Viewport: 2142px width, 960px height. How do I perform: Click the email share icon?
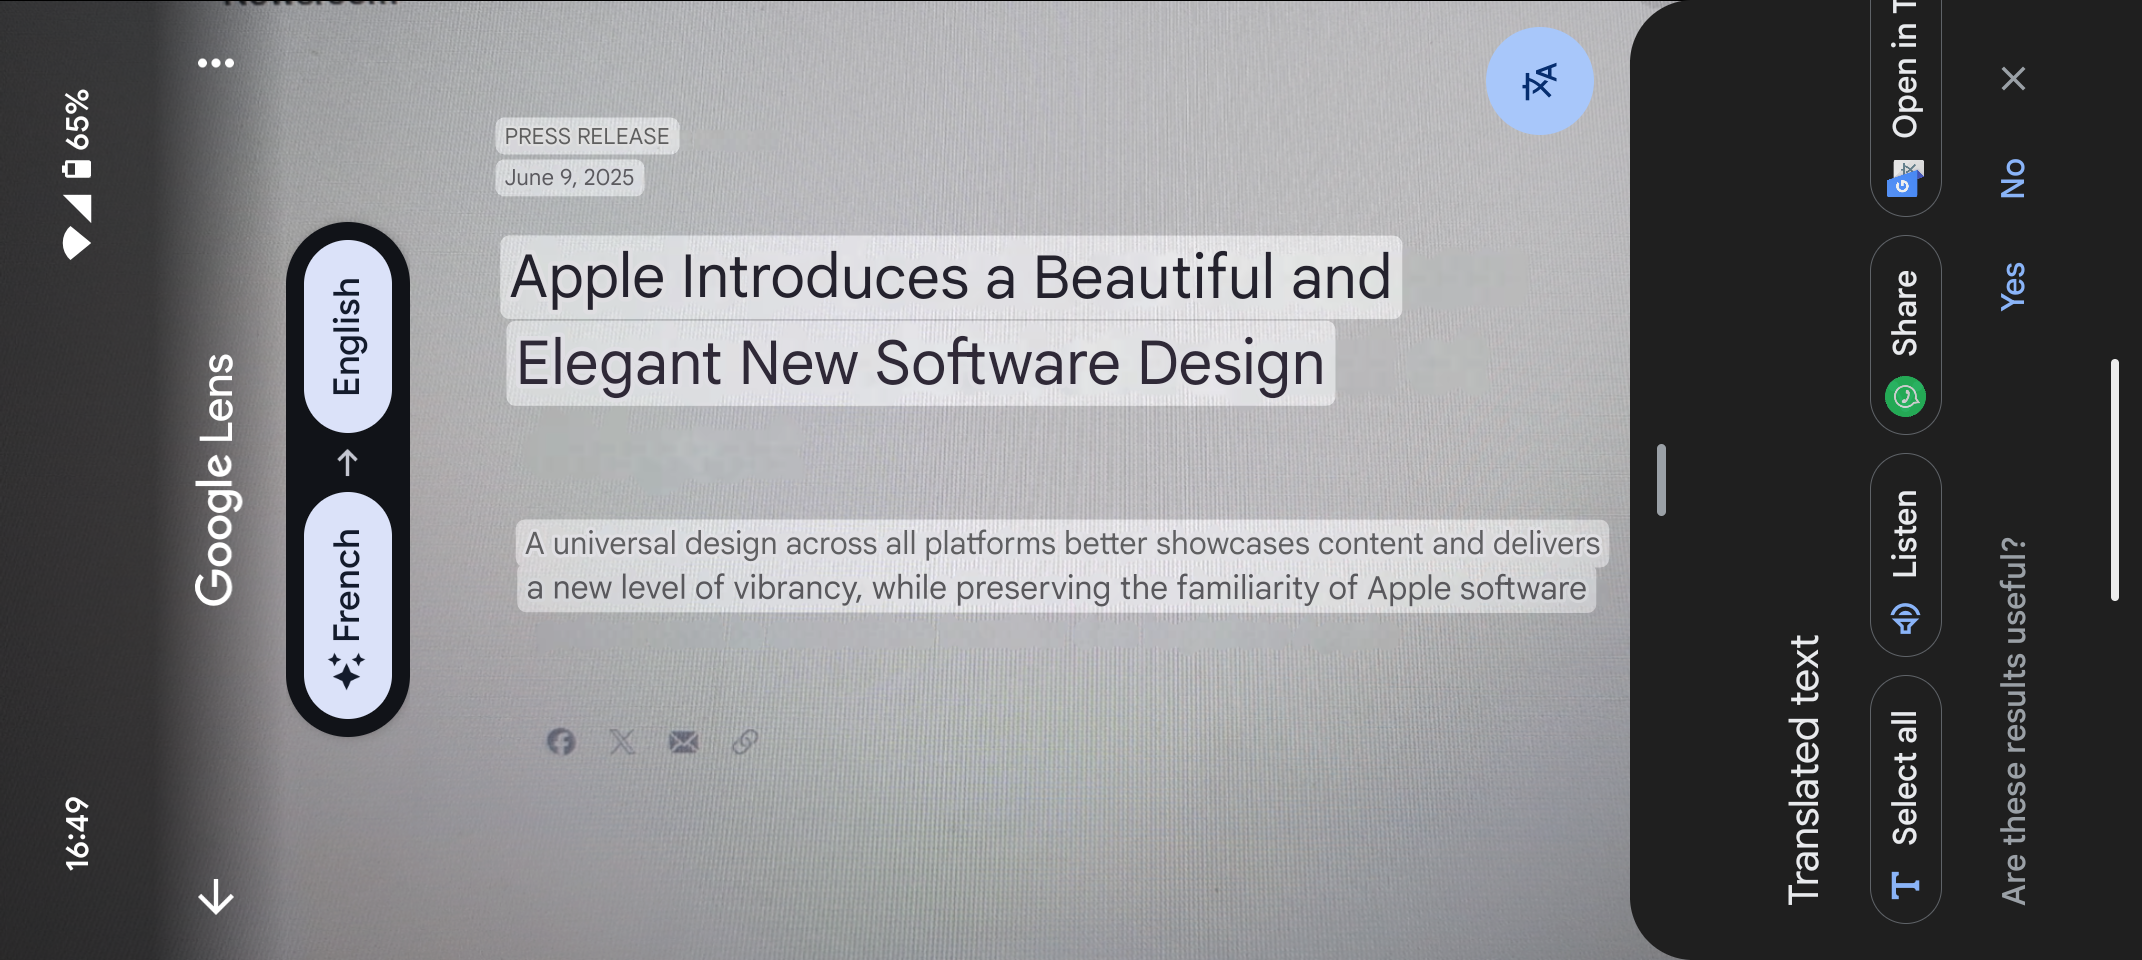point(684,742)
